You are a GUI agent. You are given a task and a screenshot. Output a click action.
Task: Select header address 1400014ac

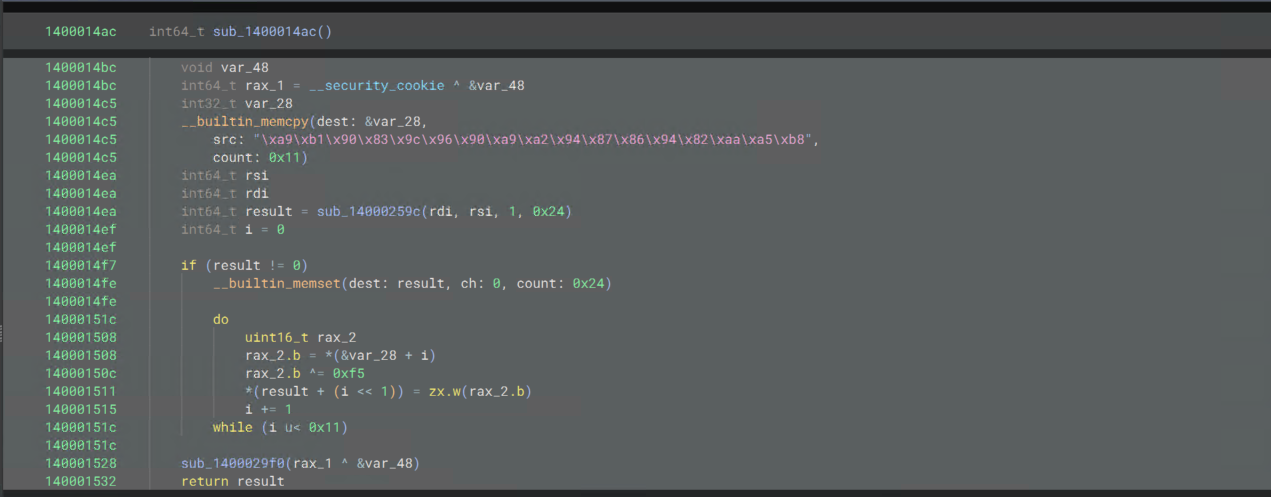click(x=80, y=32)
